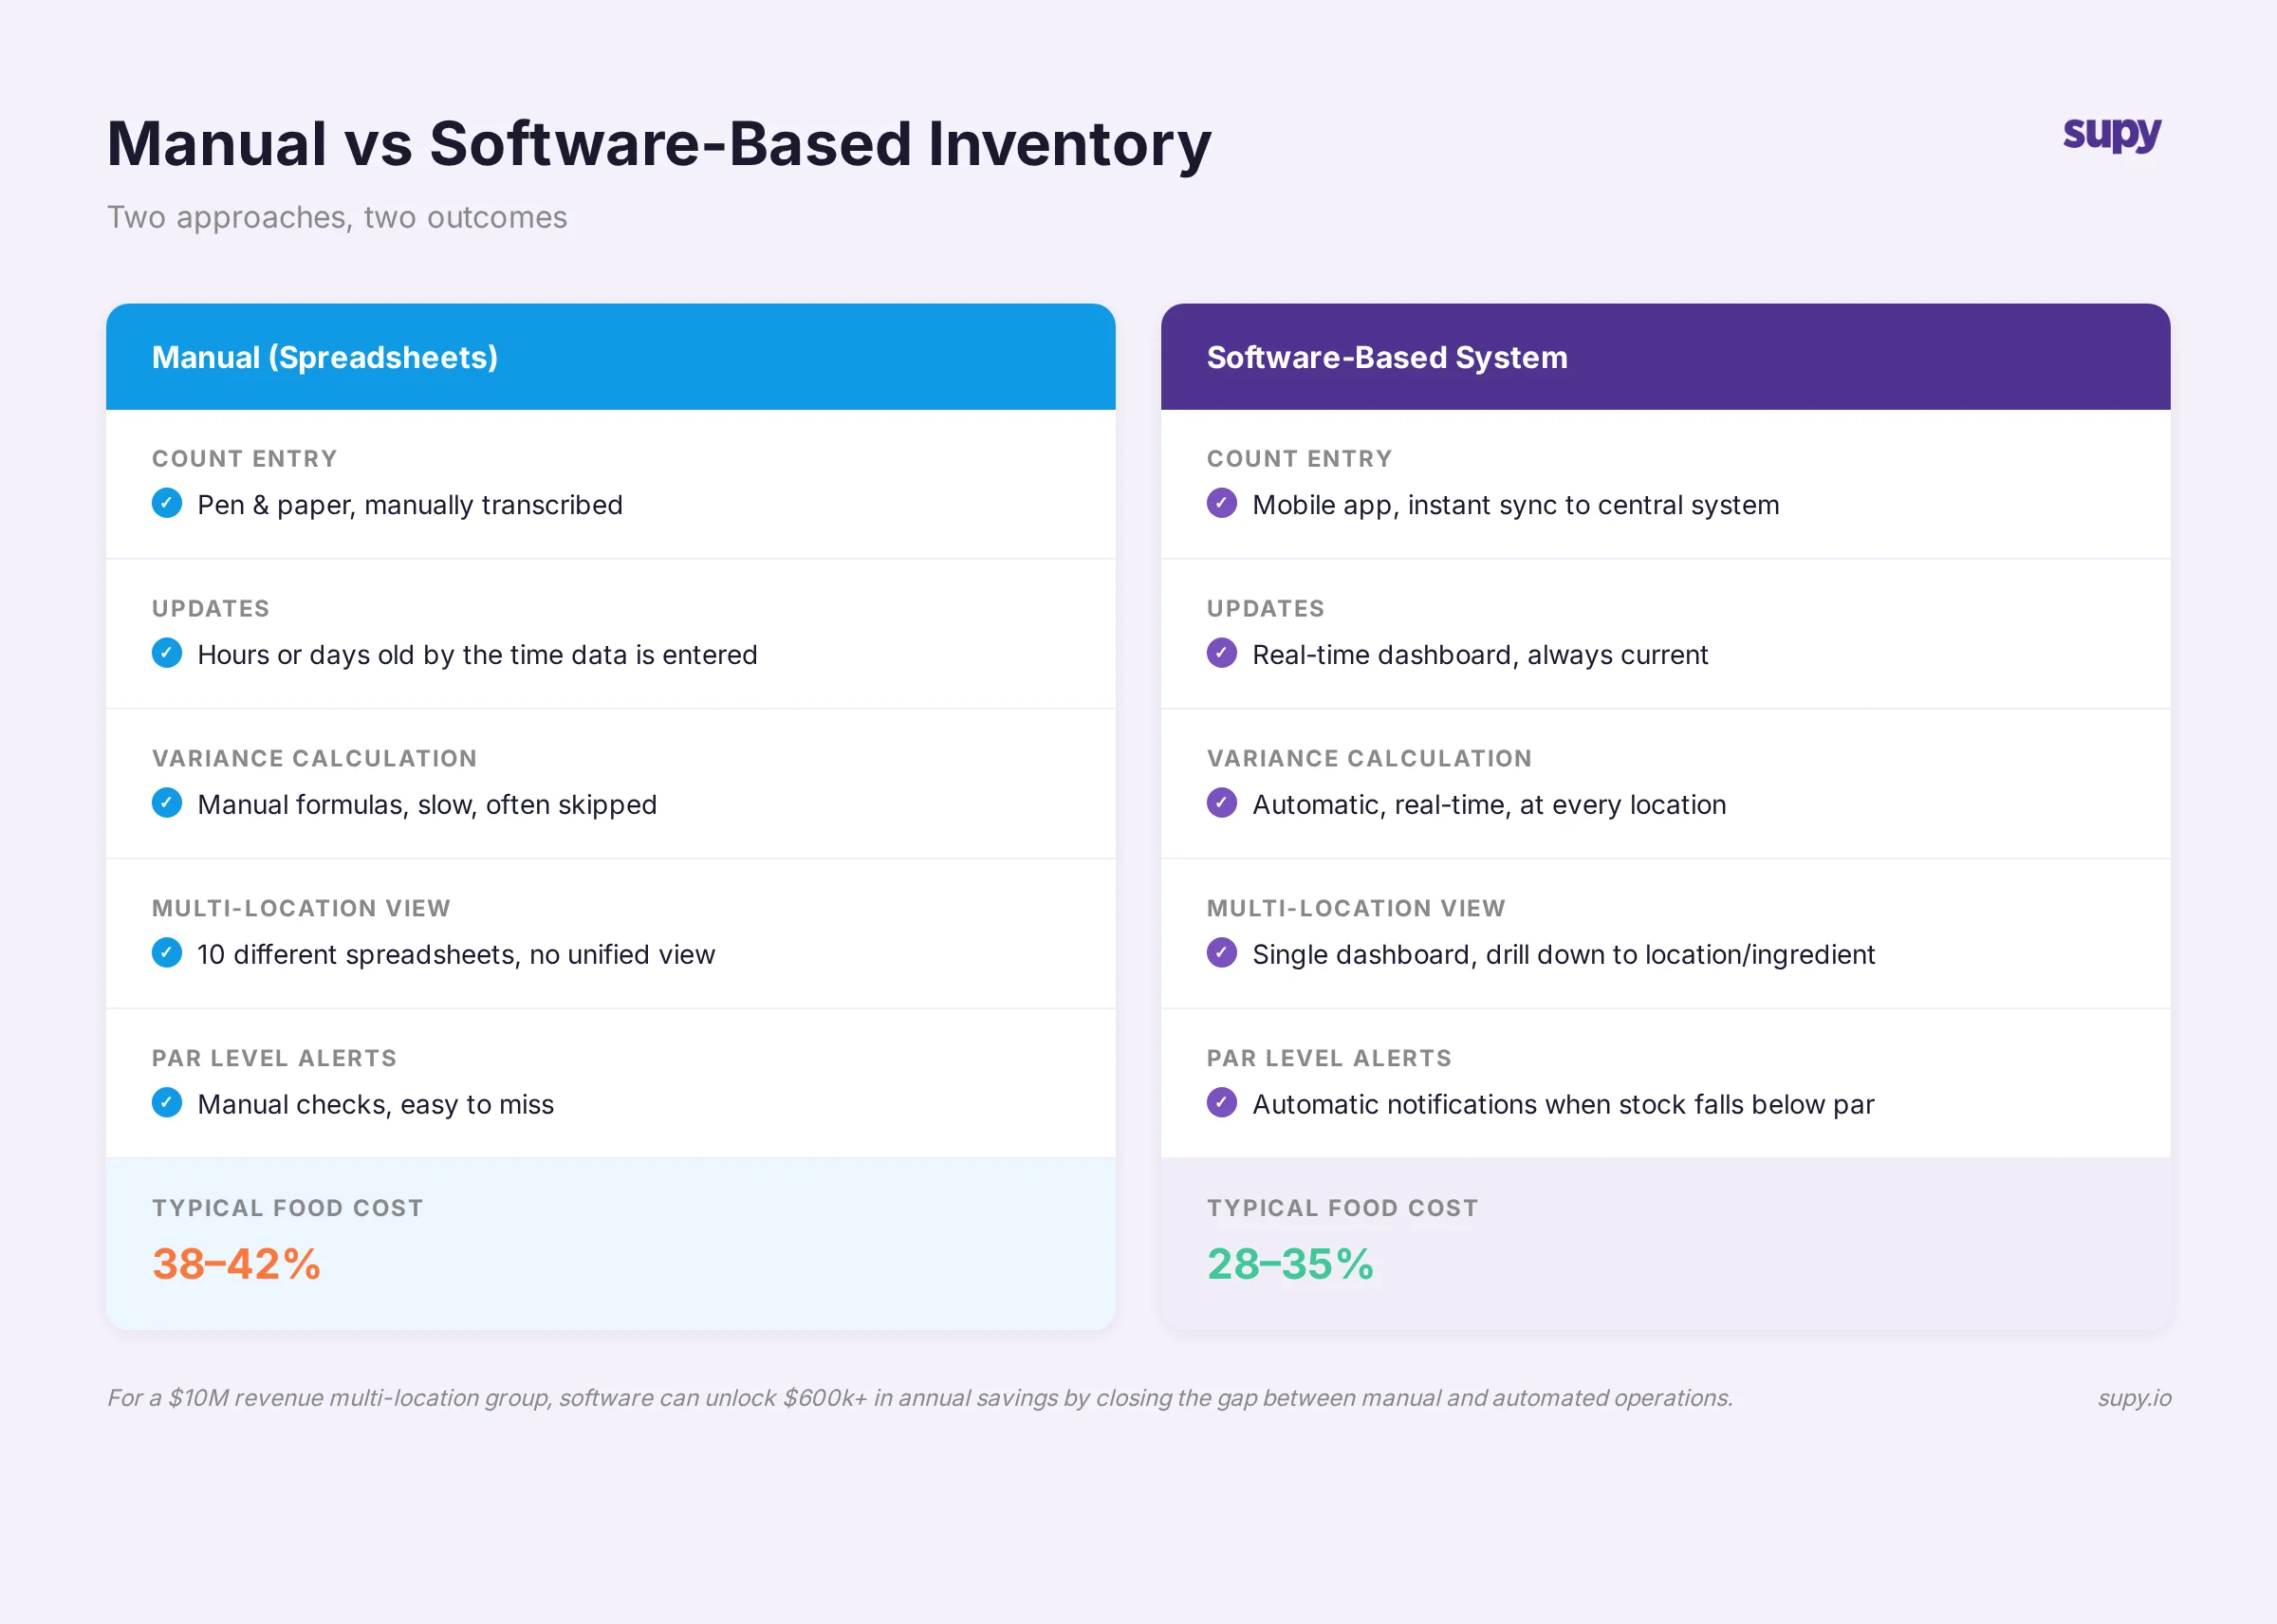Toggle the checkmark beside Automatic, real-time variance
The width and height of the screenshot is (2277, 1624).
[1222, 803]
